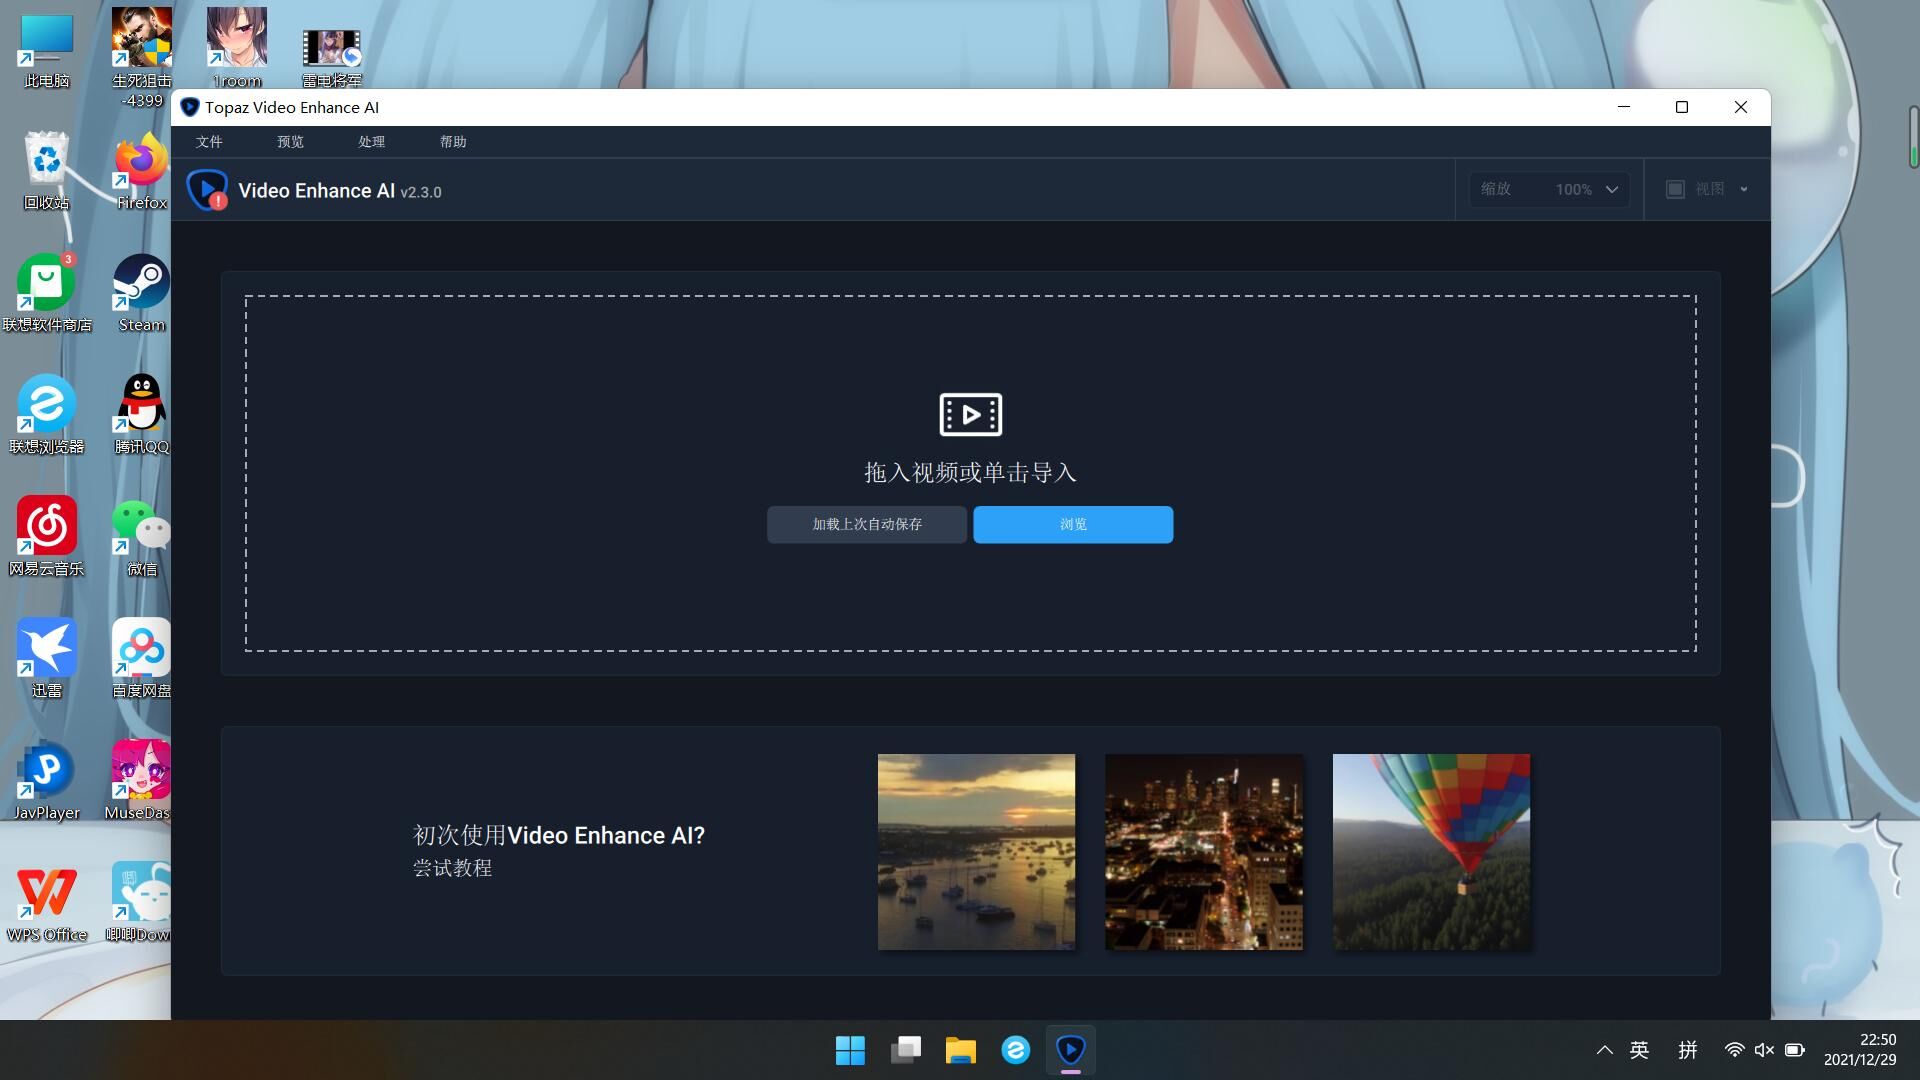Open the night city tutorial thumbnail
The height and width of the screenshot is (1080, 1920).
[x=1203, y=851]
